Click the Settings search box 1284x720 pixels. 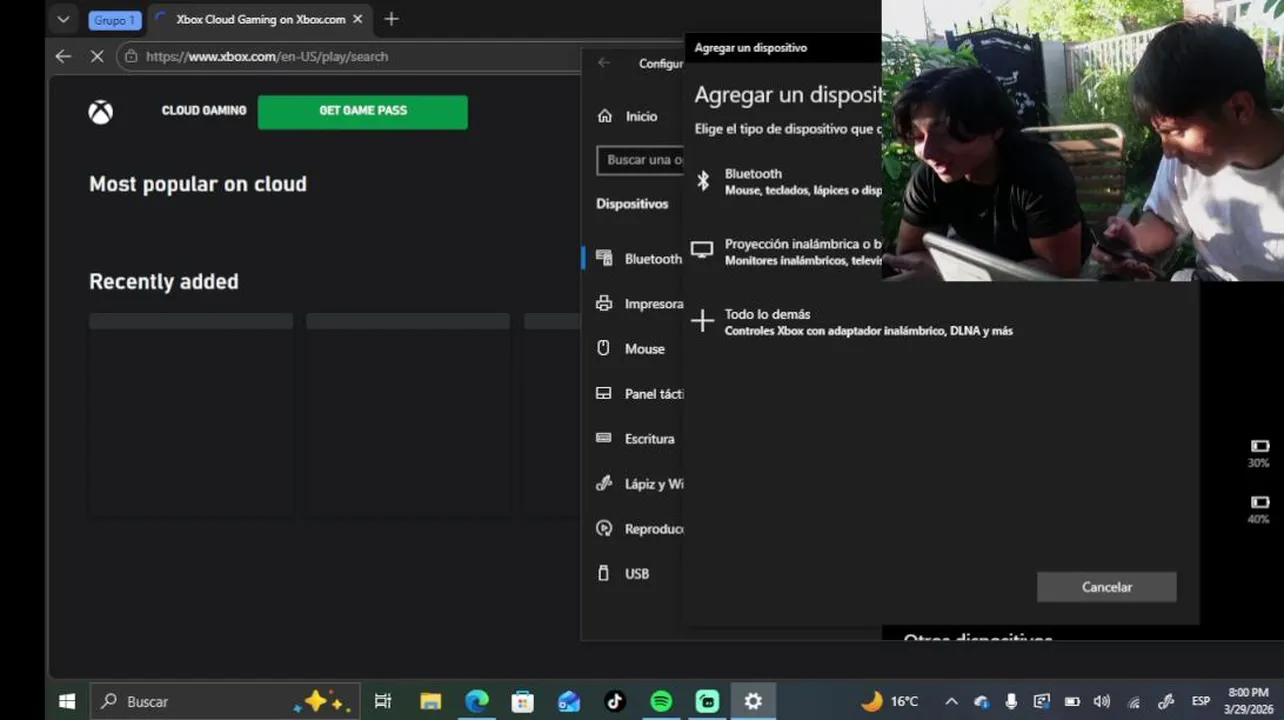[641, 160]
